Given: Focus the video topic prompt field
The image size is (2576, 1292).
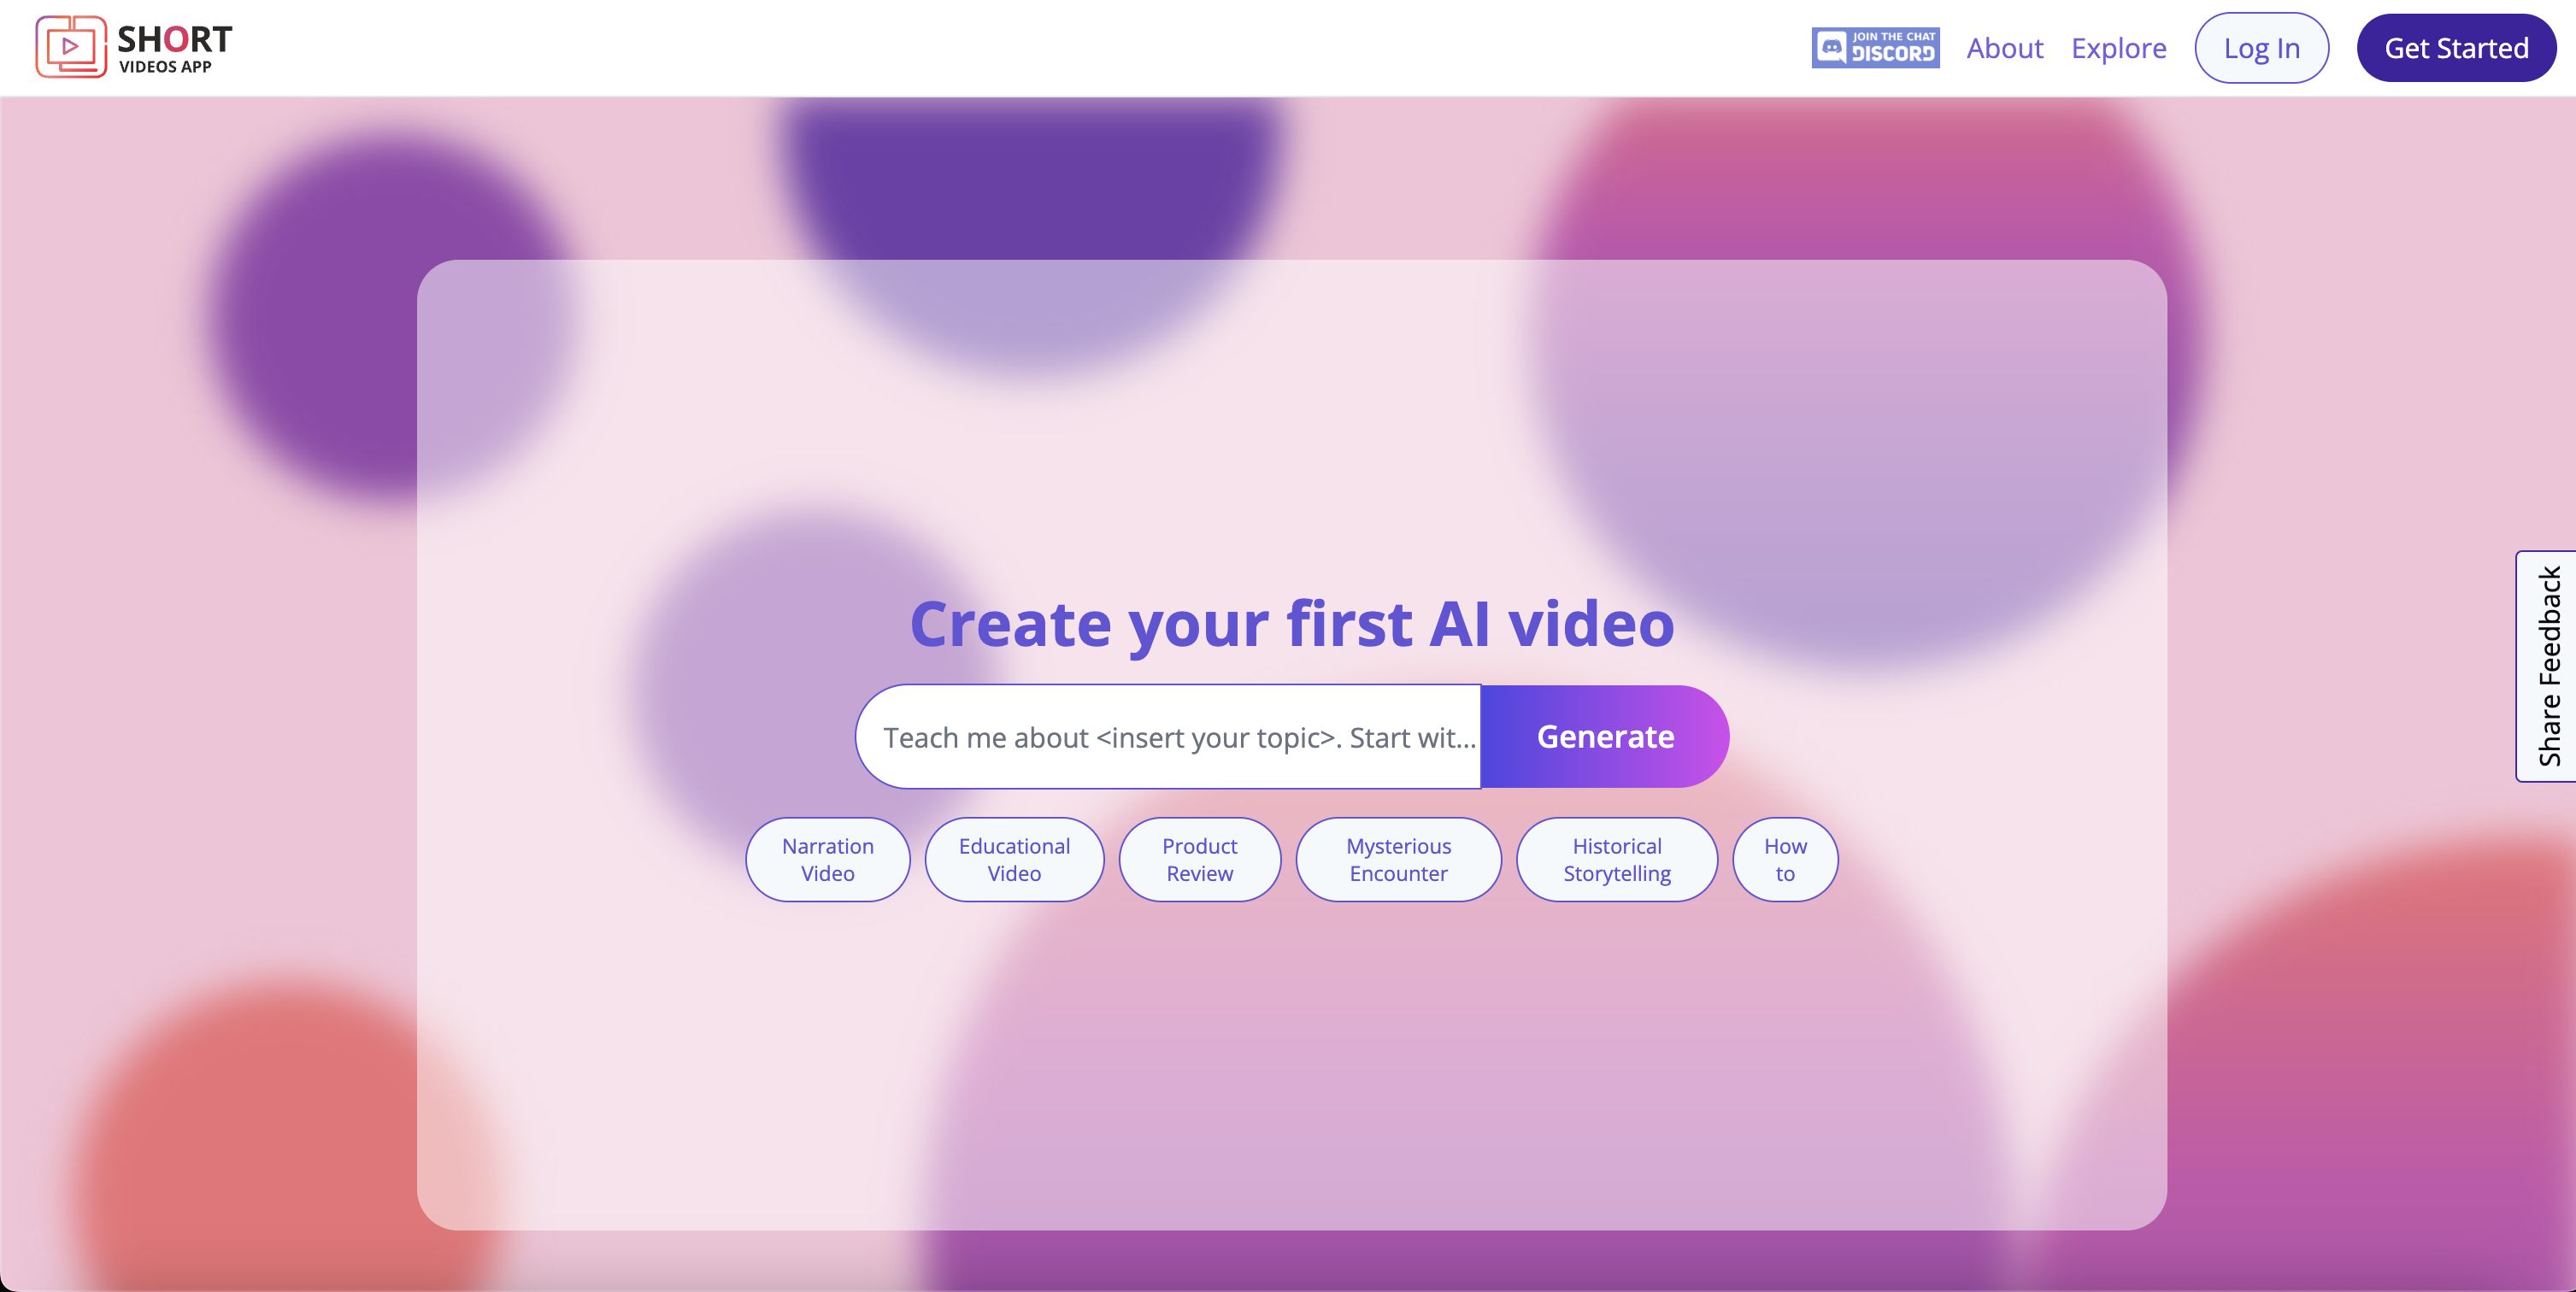Looking at the screenshot, I should 1168,737.
